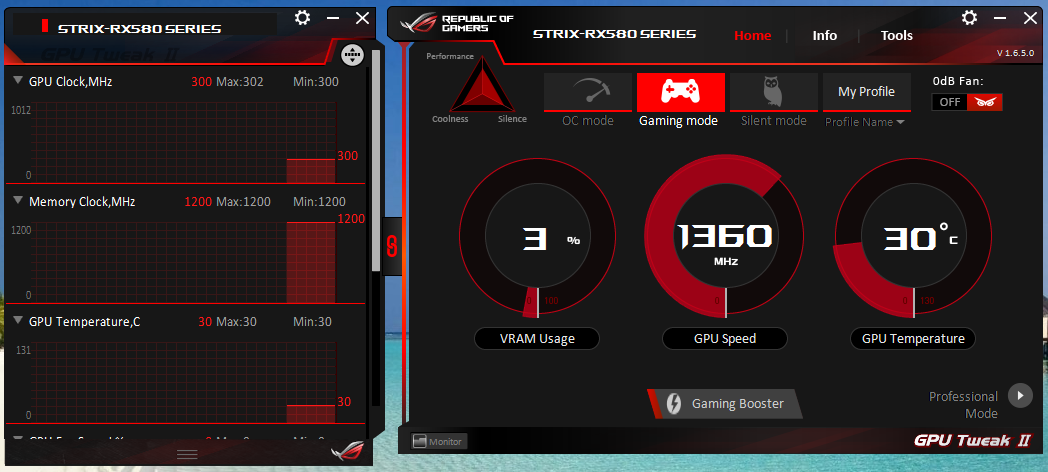Viewport: 1048px width, 472px height.
Task: Select OC mode speedometer icon
Action: click(x=587, y=92)
